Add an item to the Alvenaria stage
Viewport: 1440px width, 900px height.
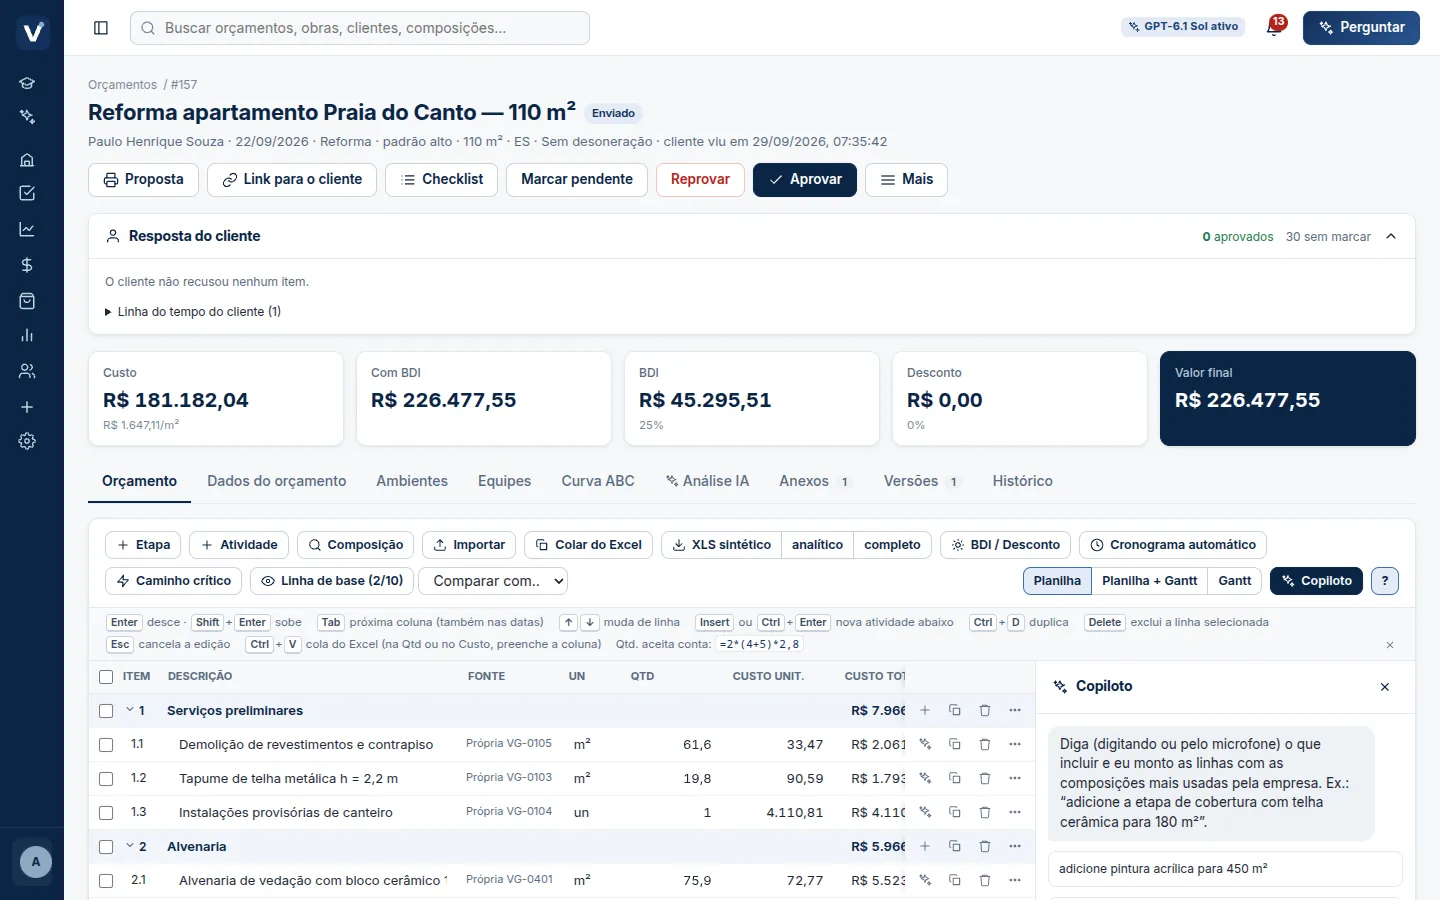point(925,846)
